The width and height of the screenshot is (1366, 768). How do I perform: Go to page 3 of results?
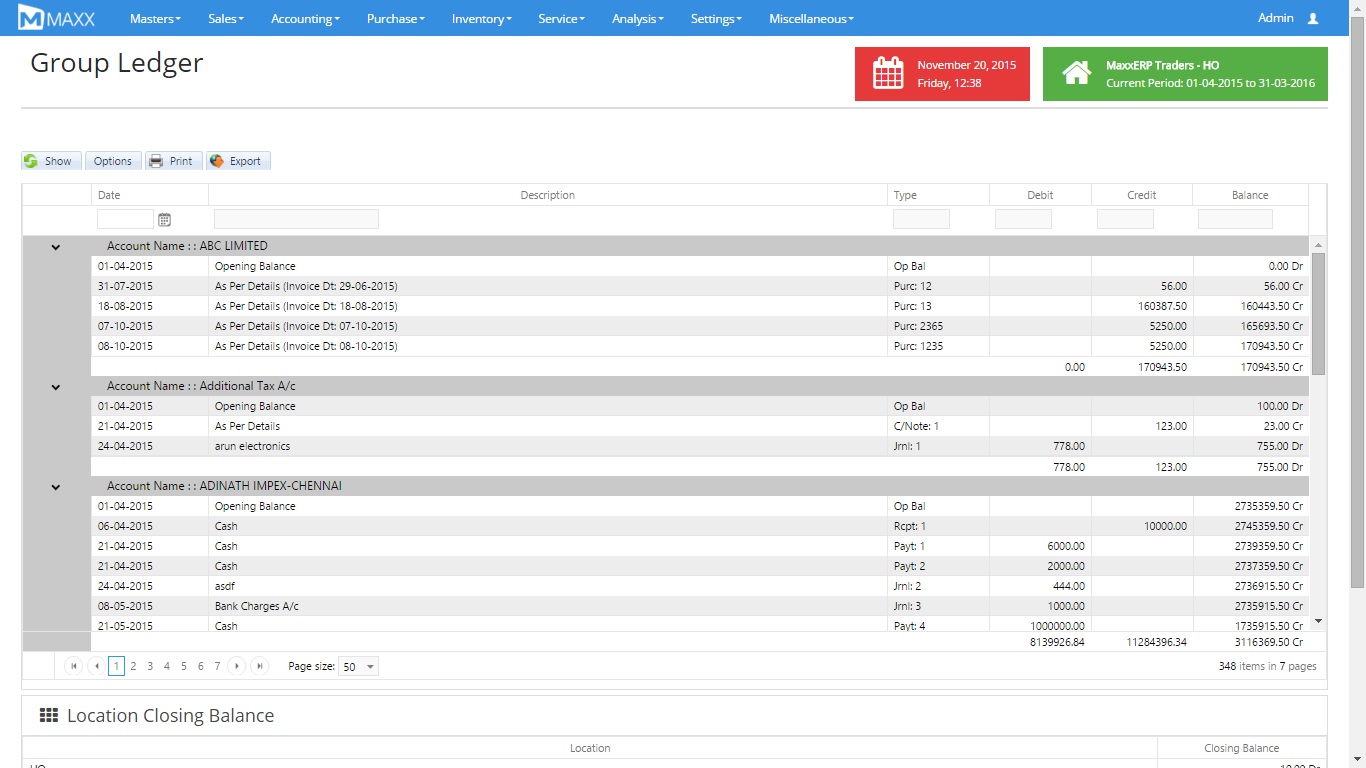click(x=150, y=666)
